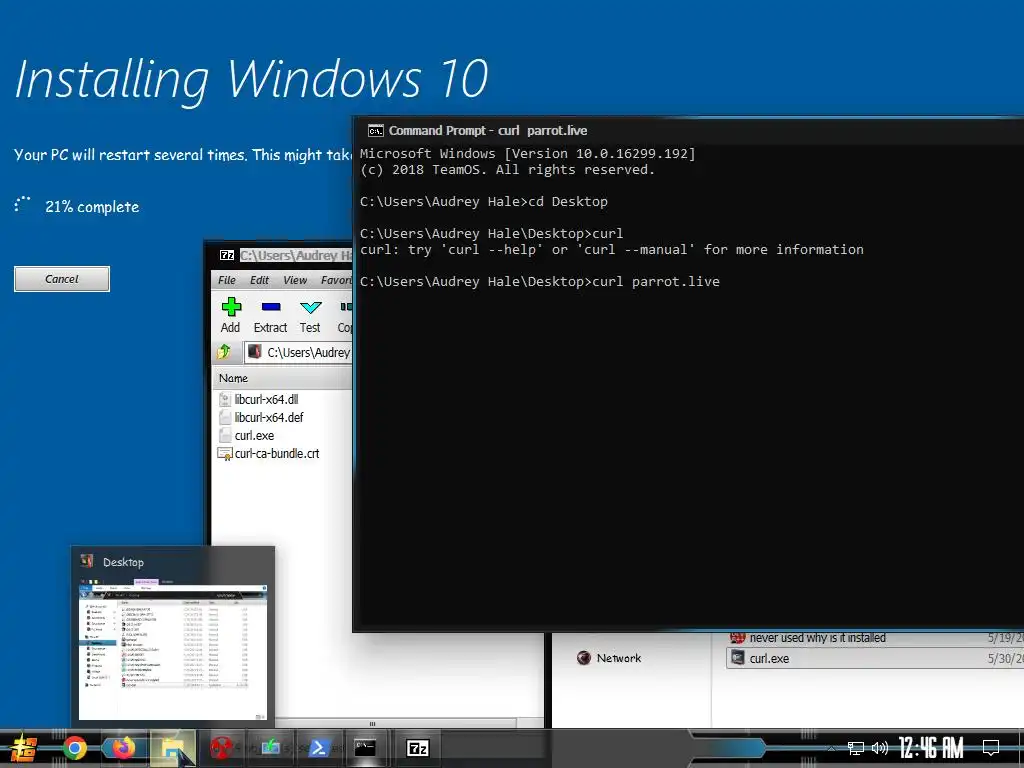Select libcurl-x64.def in 7-Zip file list

[268, 417]
